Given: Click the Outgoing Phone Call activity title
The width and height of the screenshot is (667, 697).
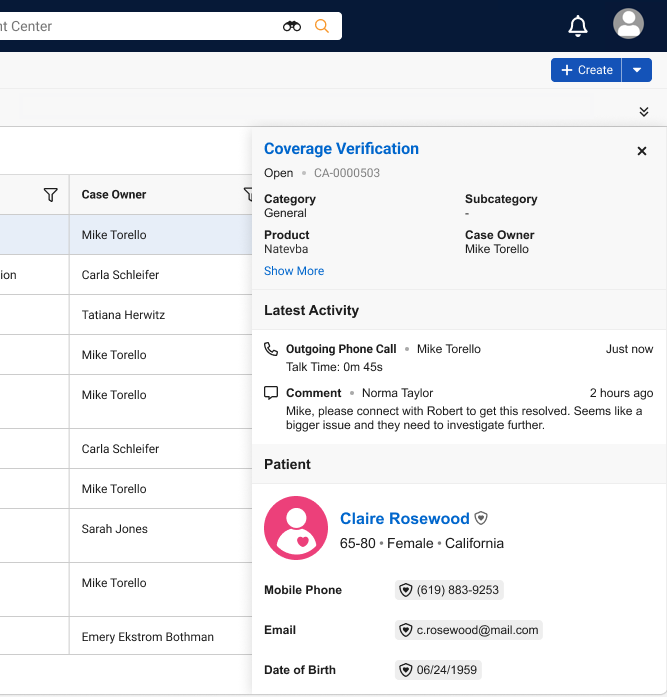Looking at the screenshot, I should pos(341,349).
